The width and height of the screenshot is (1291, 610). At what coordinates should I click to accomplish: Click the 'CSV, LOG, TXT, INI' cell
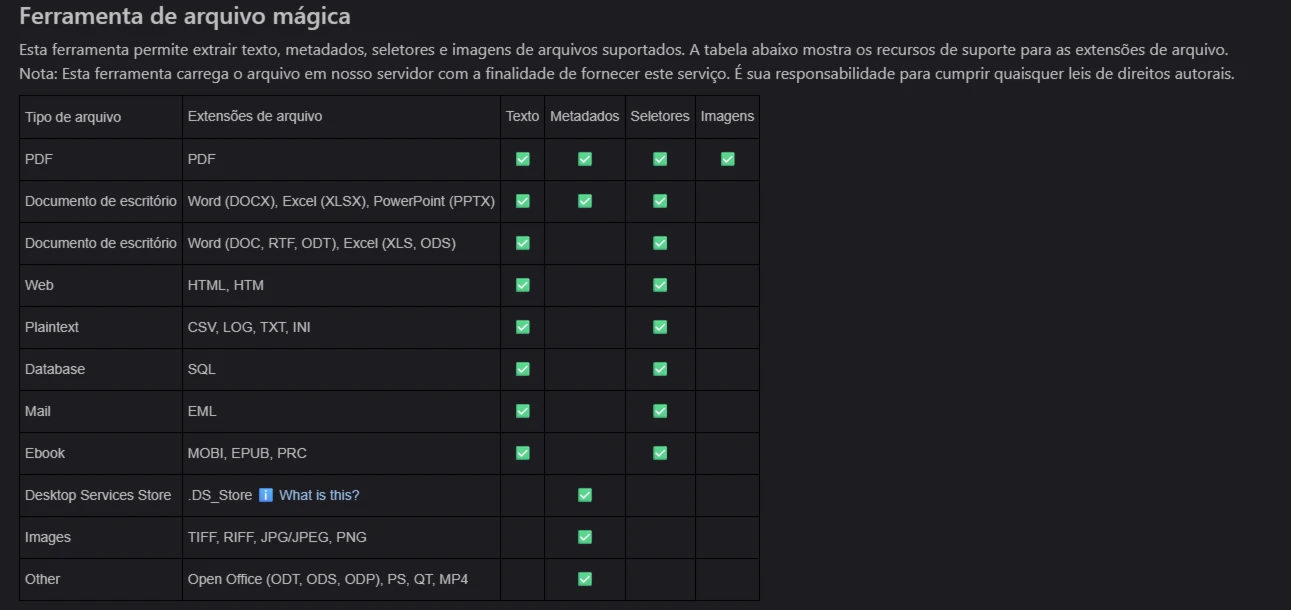point(249,327)
